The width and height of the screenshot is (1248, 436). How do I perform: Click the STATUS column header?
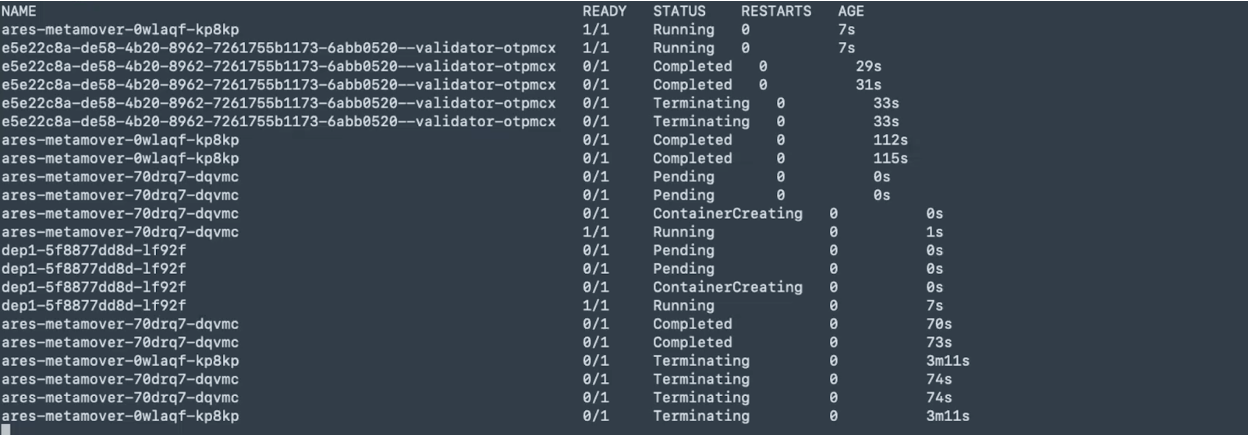tap(679, 11)
